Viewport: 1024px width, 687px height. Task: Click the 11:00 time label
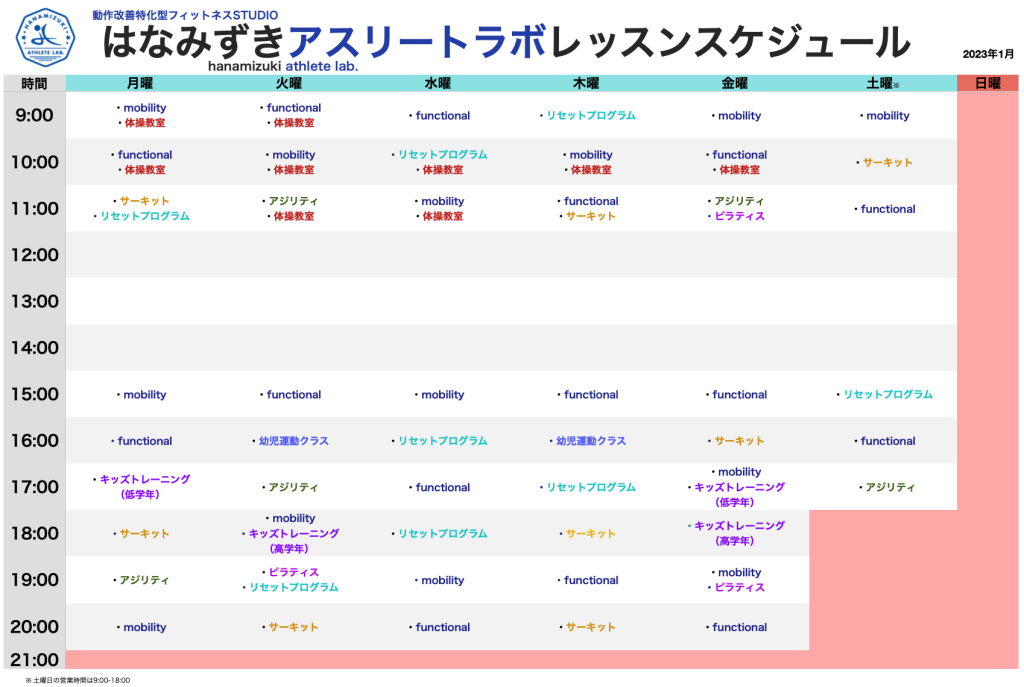pos(35,208)
